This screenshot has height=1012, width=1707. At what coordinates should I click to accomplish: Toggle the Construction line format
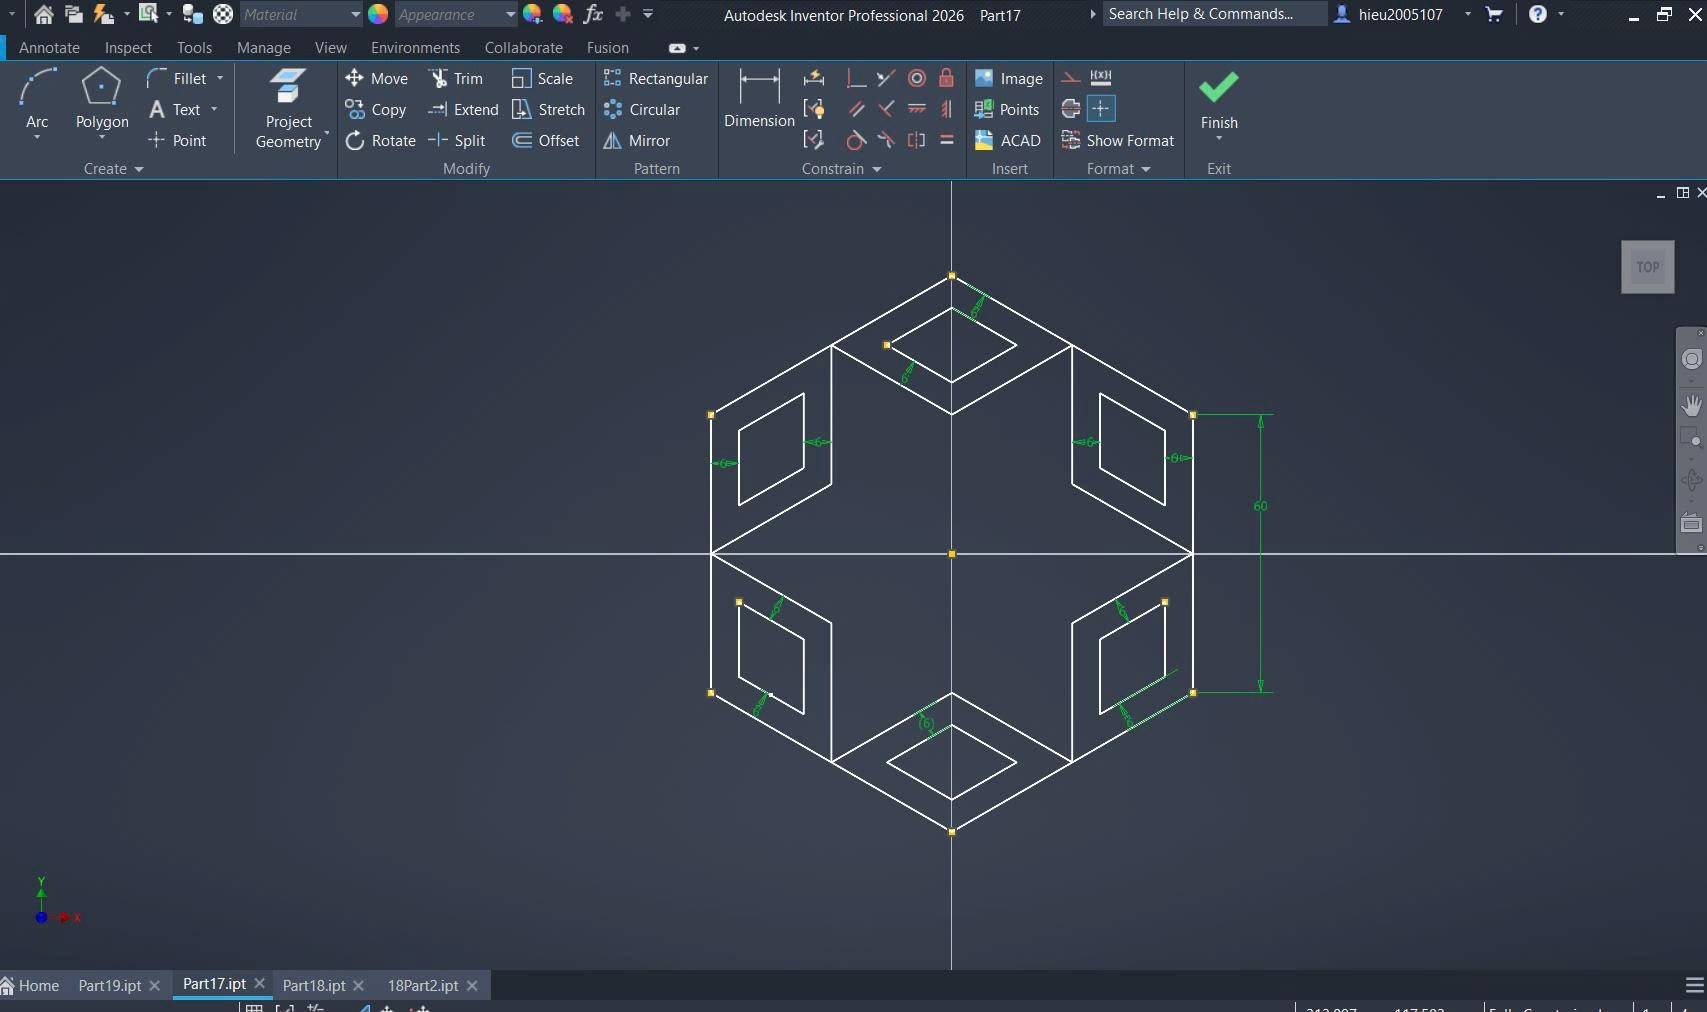1070,78
